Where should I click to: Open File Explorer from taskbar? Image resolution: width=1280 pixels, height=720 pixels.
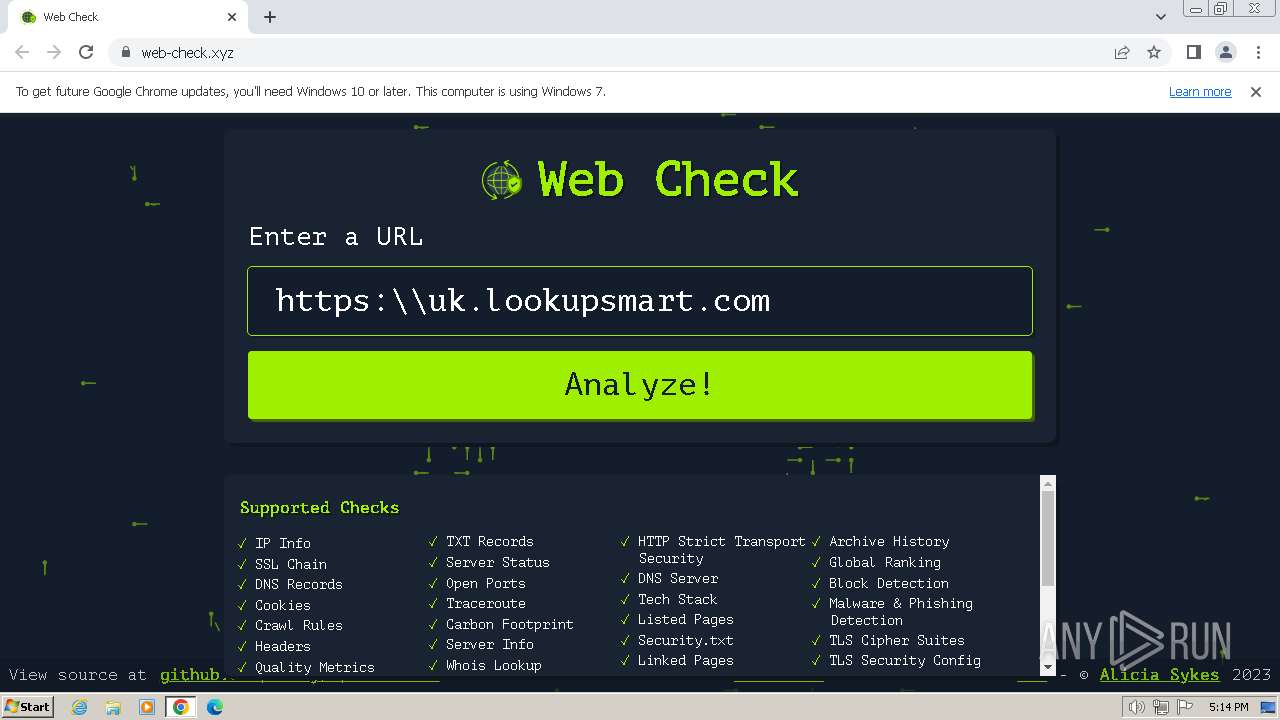point(113,707)
